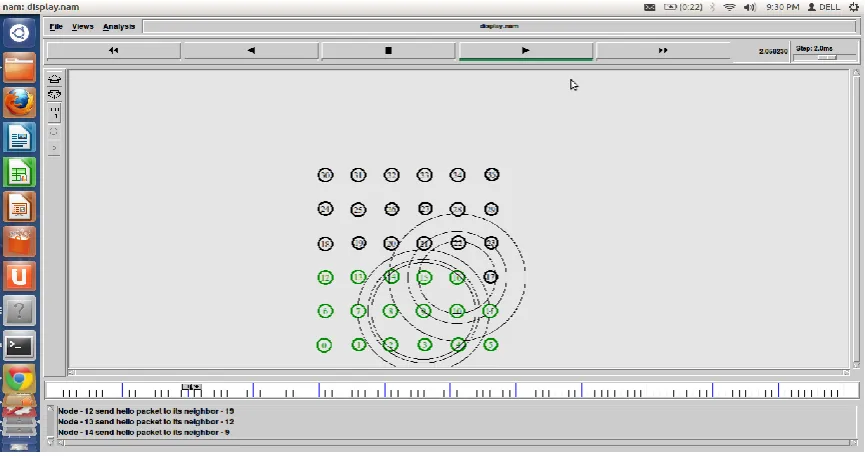The height and width of the screenshot is (456, 865).
Task: Launch LibreOffice Writer from the launcher
Action: tap(19, 137)
